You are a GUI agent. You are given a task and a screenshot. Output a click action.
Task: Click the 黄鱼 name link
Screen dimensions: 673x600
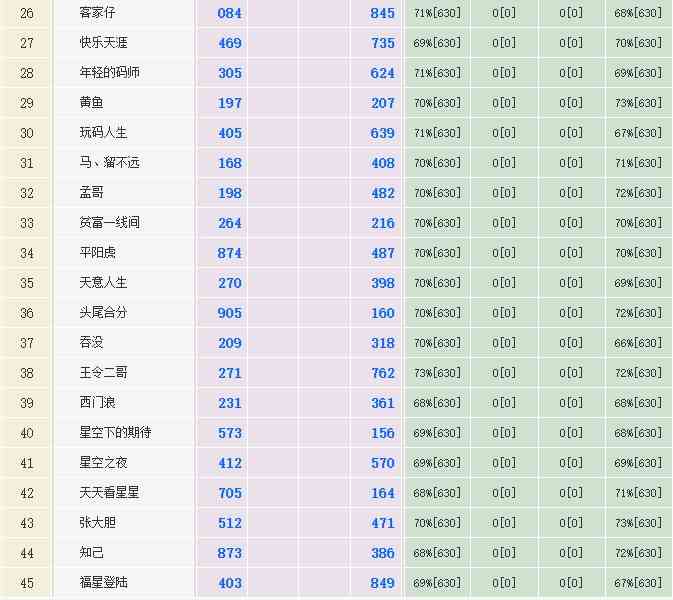coord(91,103)
